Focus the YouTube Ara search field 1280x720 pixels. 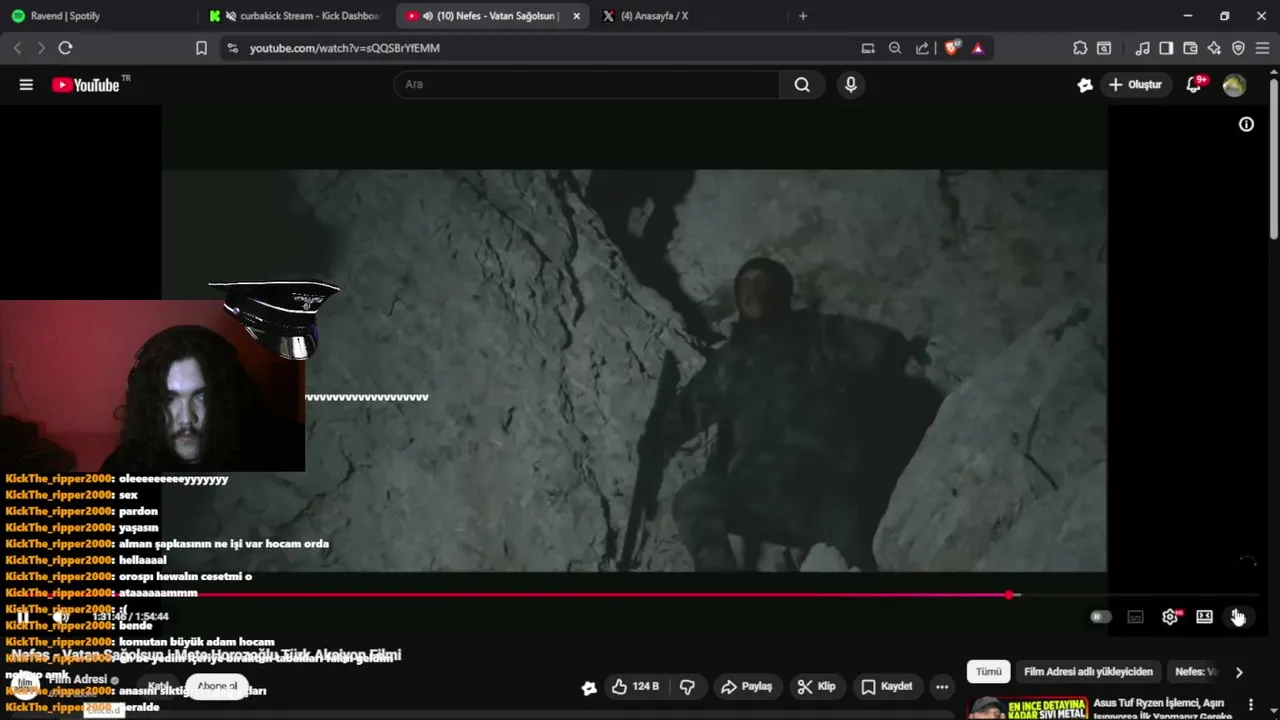586,85
